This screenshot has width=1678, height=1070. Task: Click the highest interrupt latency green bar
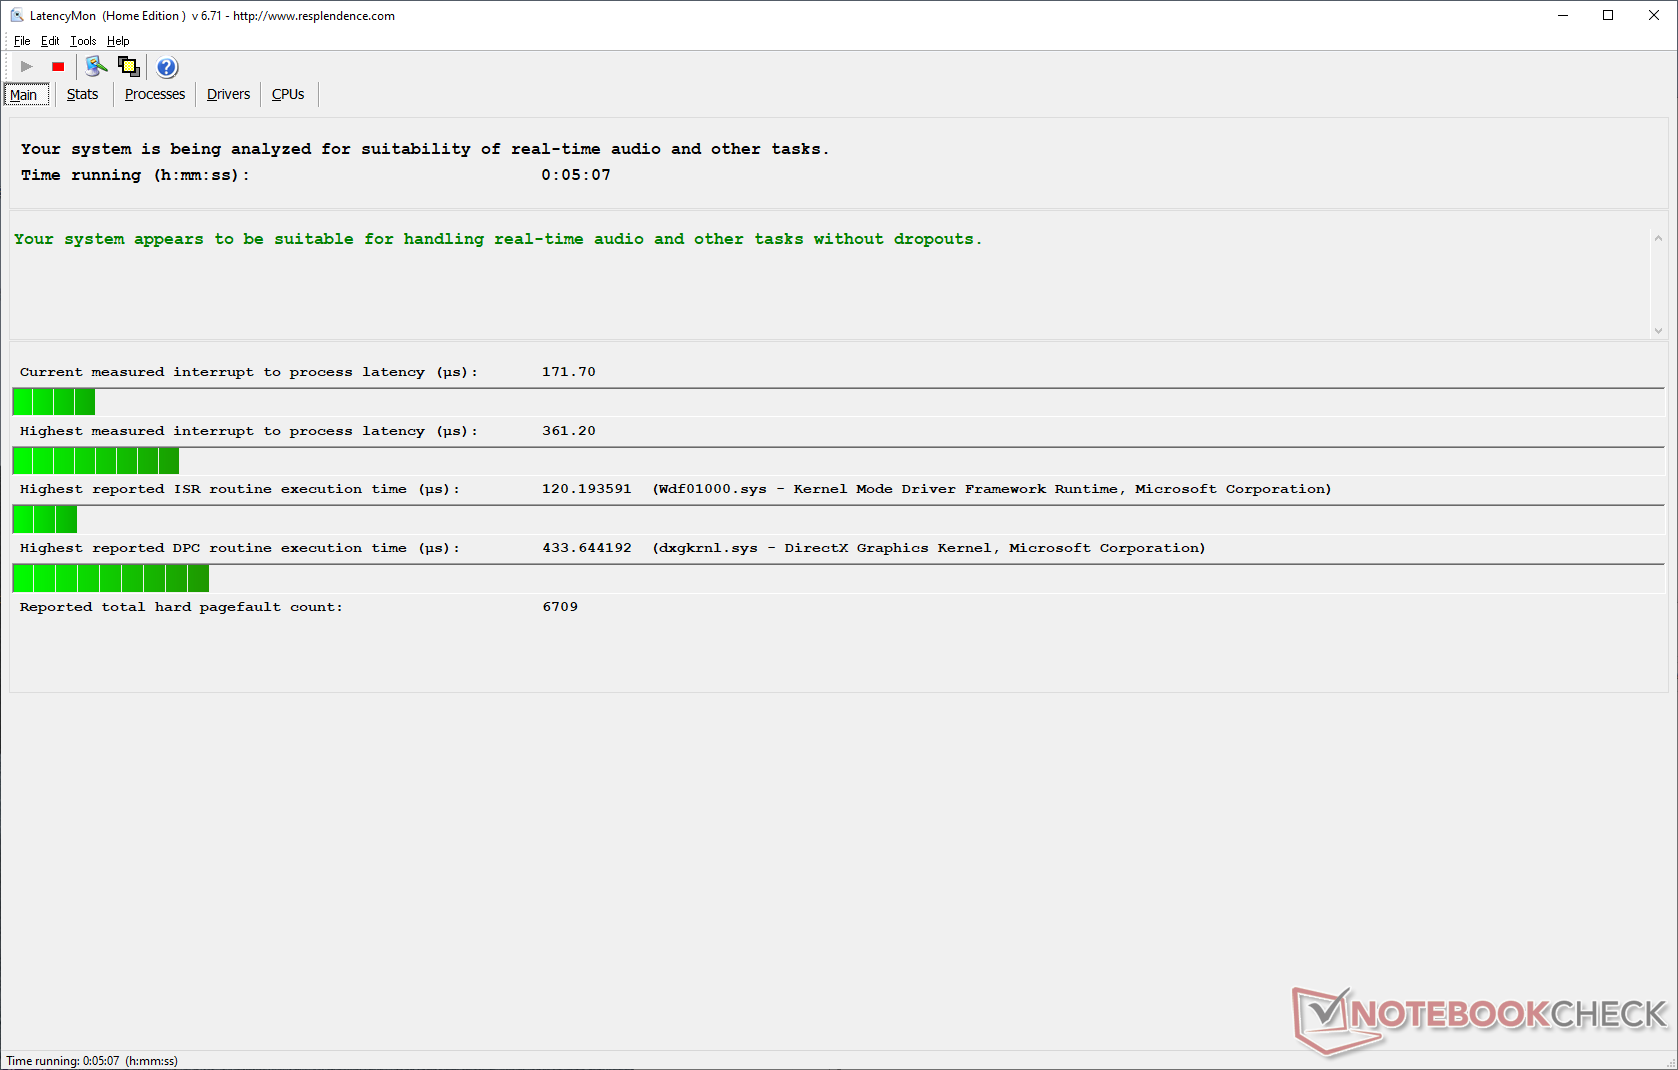[x=96, y=461]
